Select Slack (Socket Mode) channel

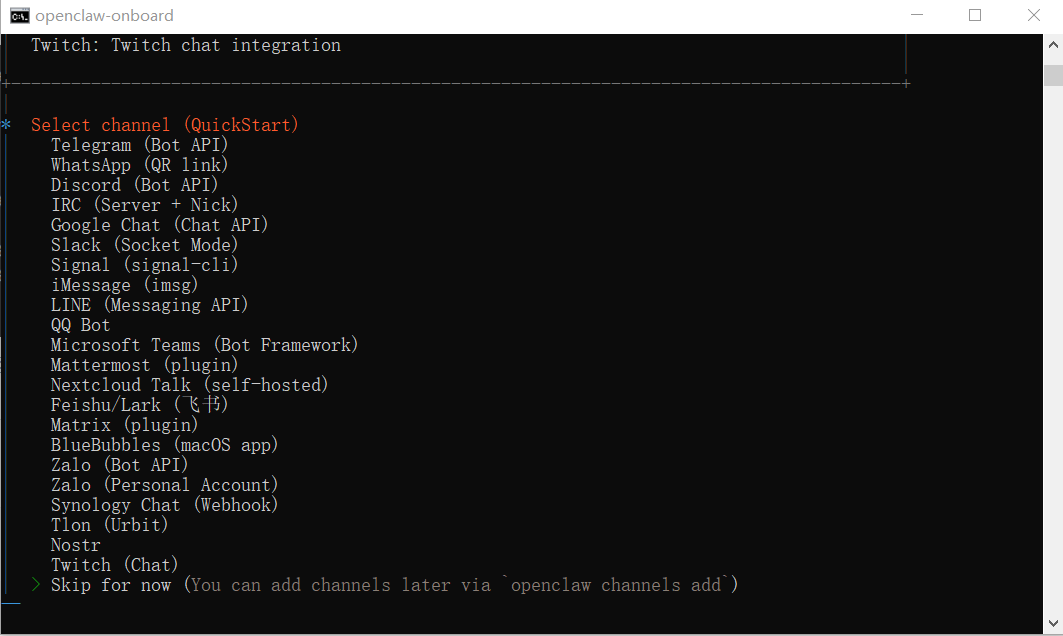144,245
